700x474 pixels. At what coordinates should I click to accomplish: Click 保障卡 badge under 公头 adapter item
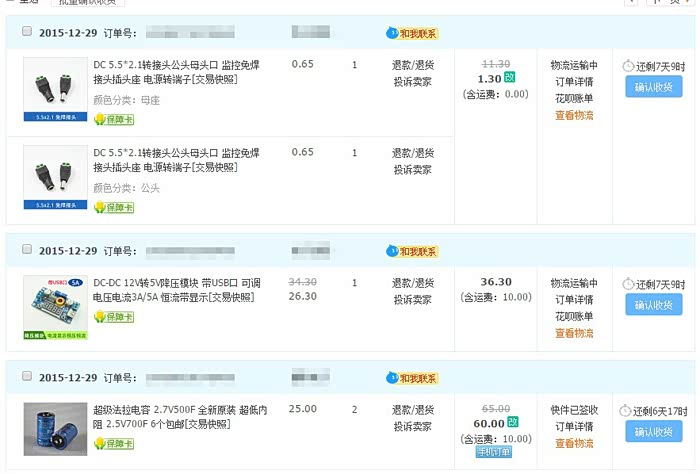(114, 207)
